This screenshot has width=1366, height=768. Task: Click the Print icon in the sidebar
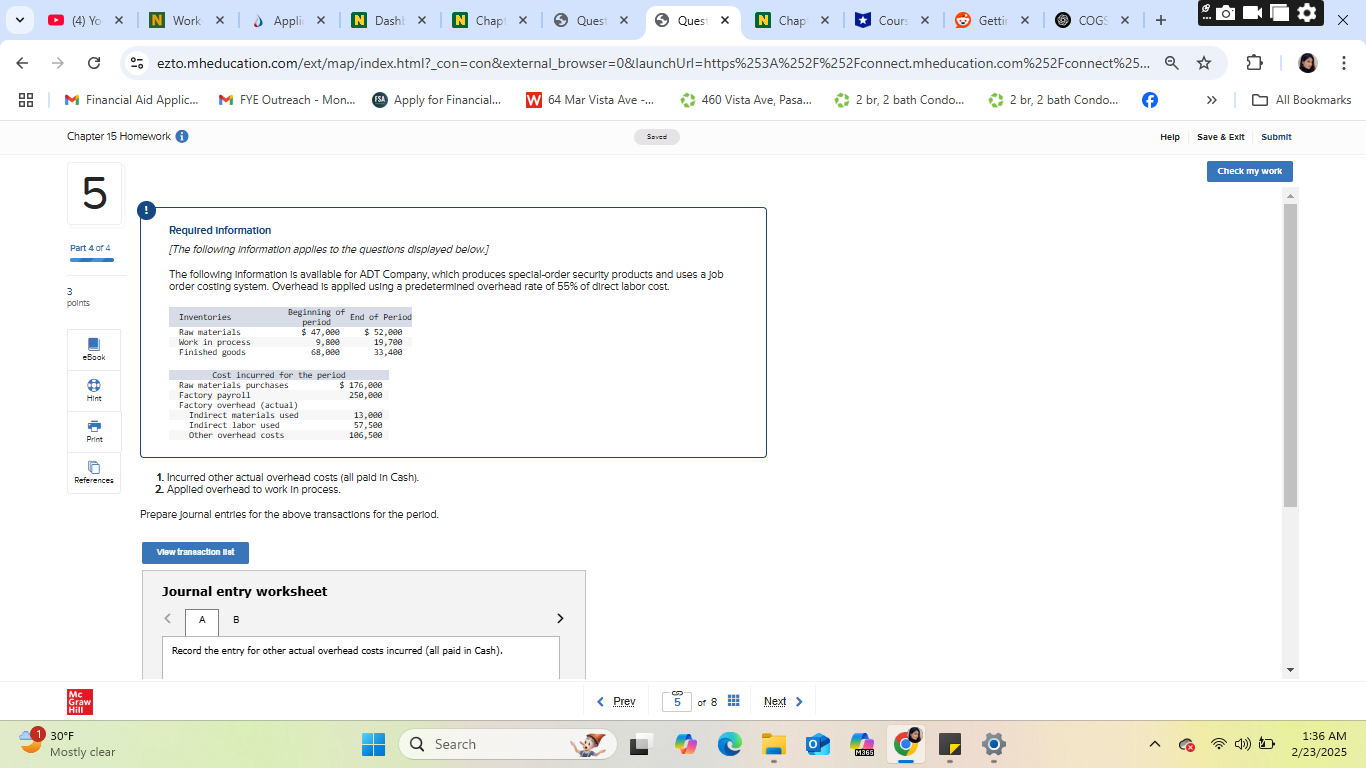93,431
